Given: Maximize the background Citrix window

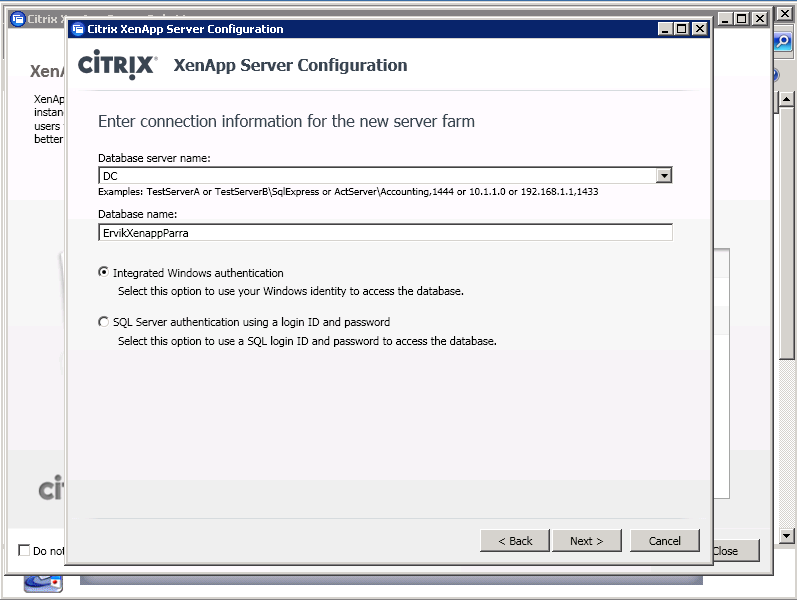Looking at the screenshot, I should point(742,18).
